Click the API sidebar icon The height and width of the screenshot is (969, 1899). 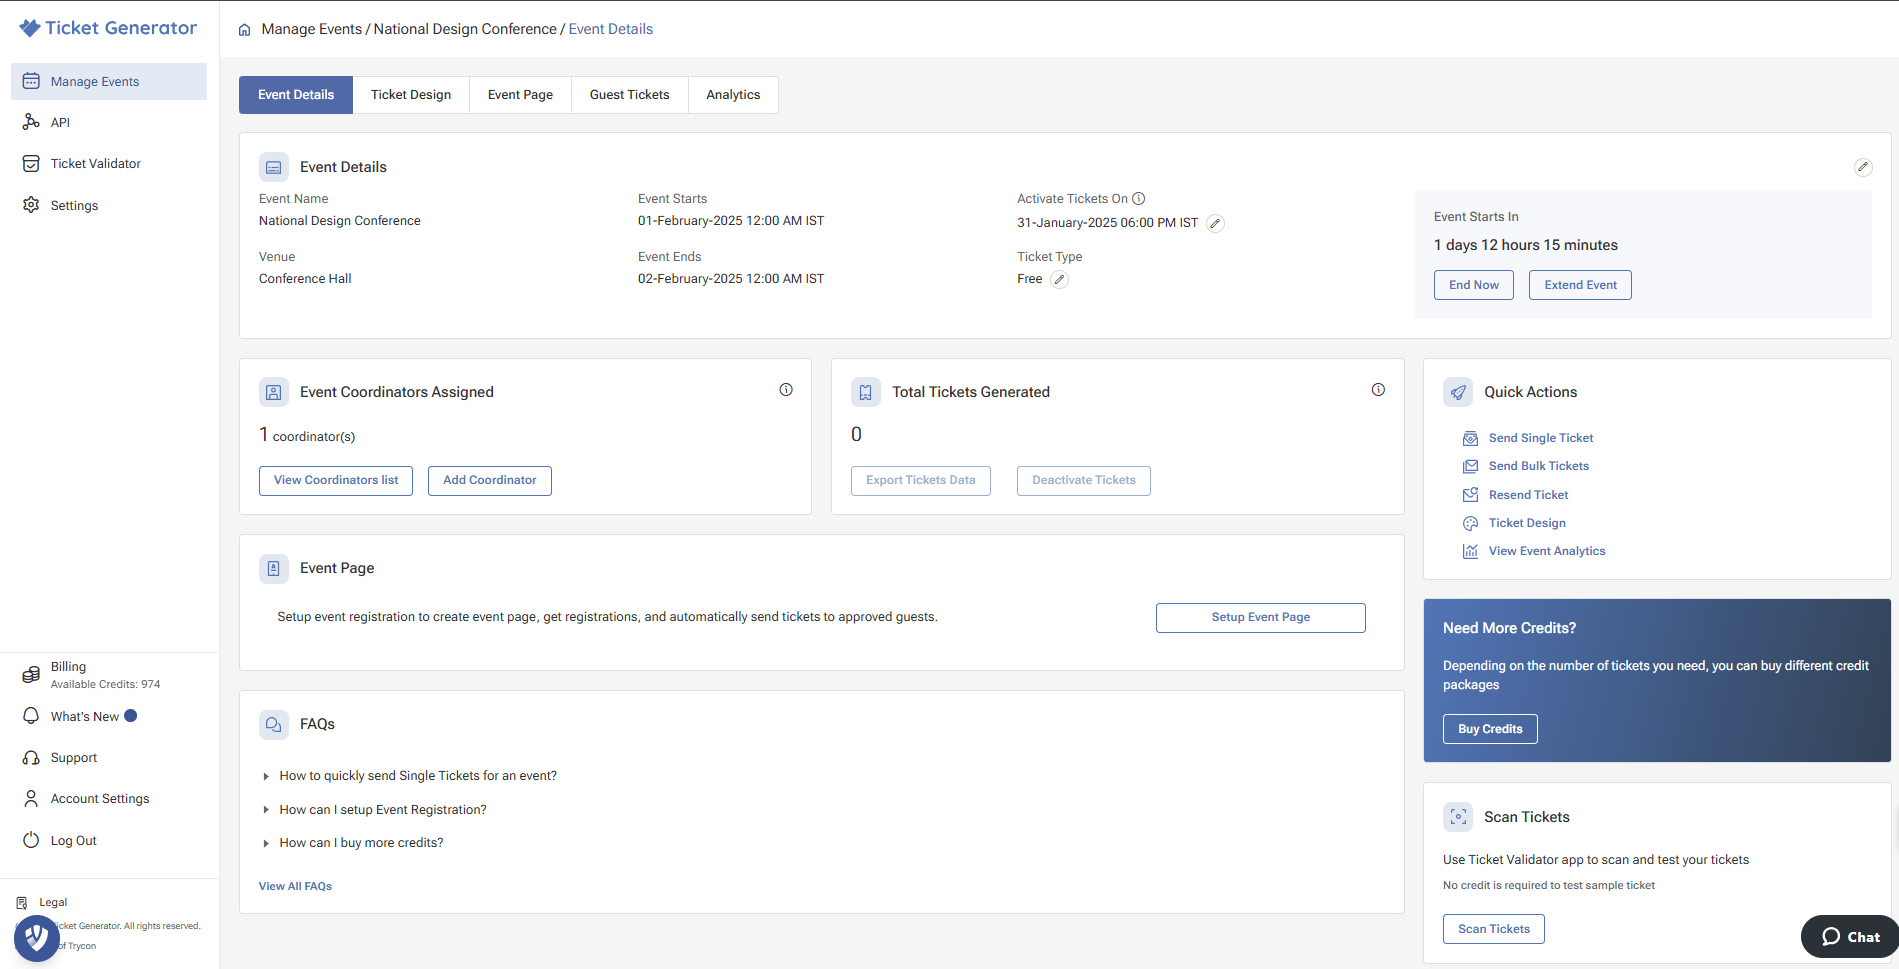click(31, 122)
